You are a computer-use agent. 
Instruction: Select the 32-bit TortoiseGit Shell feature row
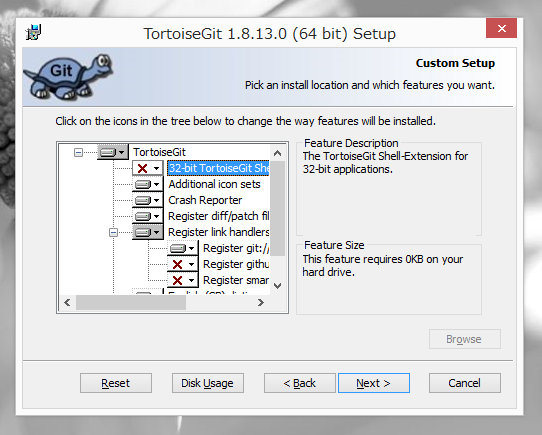click(218, 168)
